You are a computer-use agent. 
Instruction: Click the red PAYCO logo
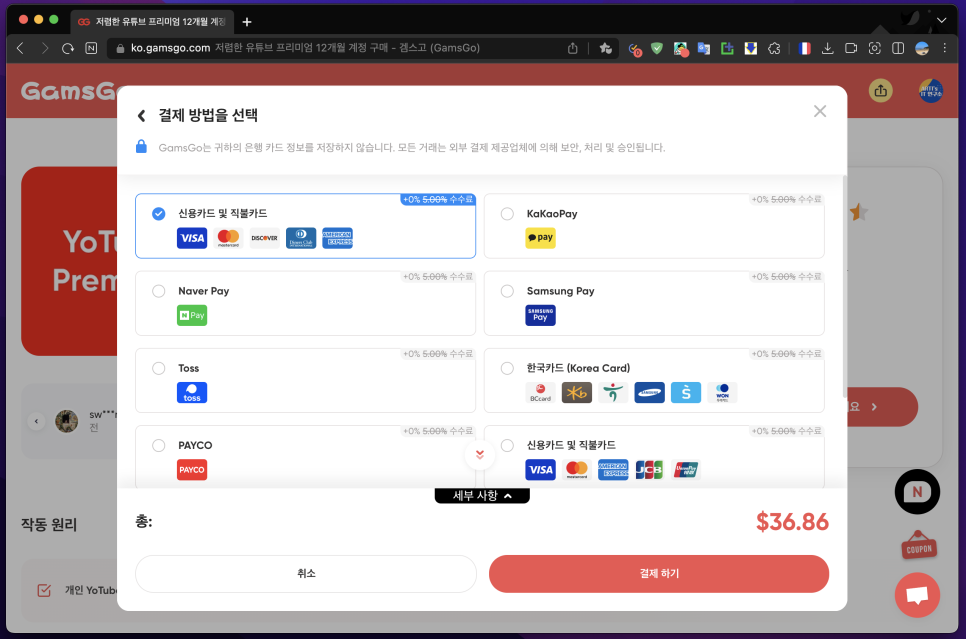pyautogui.click(x=192, y=470)
